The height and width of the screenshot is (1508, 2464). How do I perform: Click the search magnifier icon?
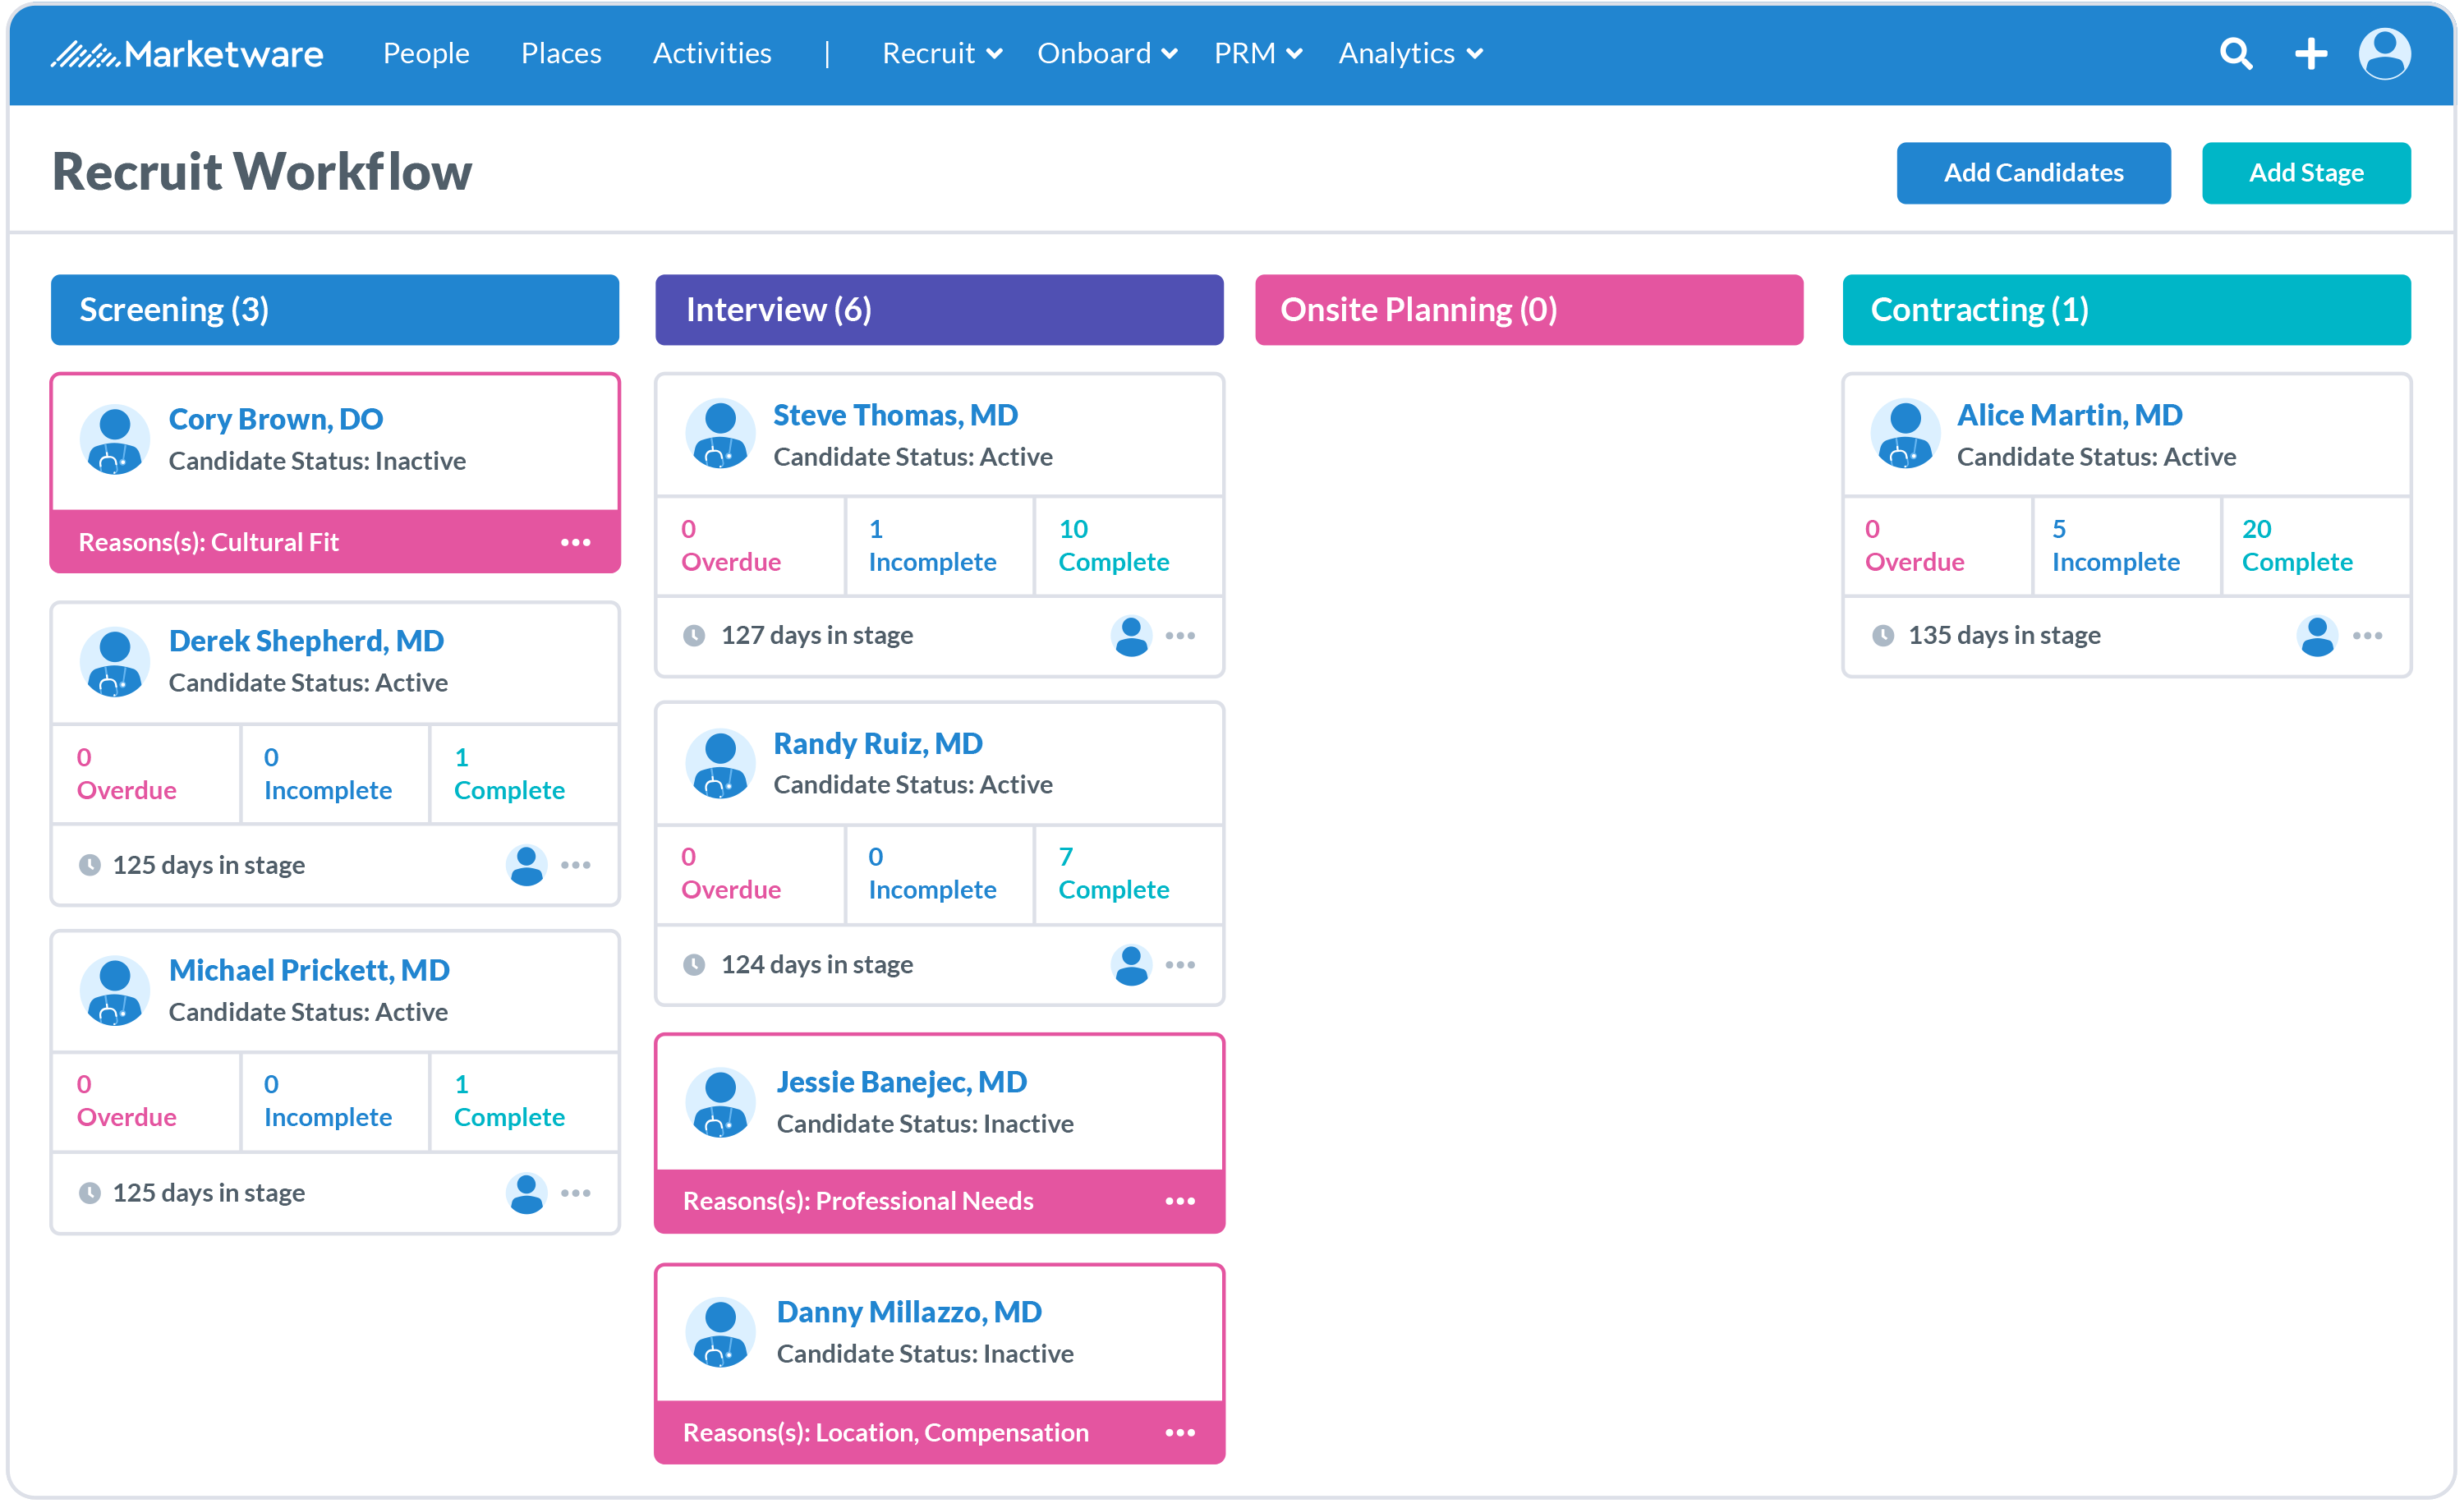(x=2236, y=53)
